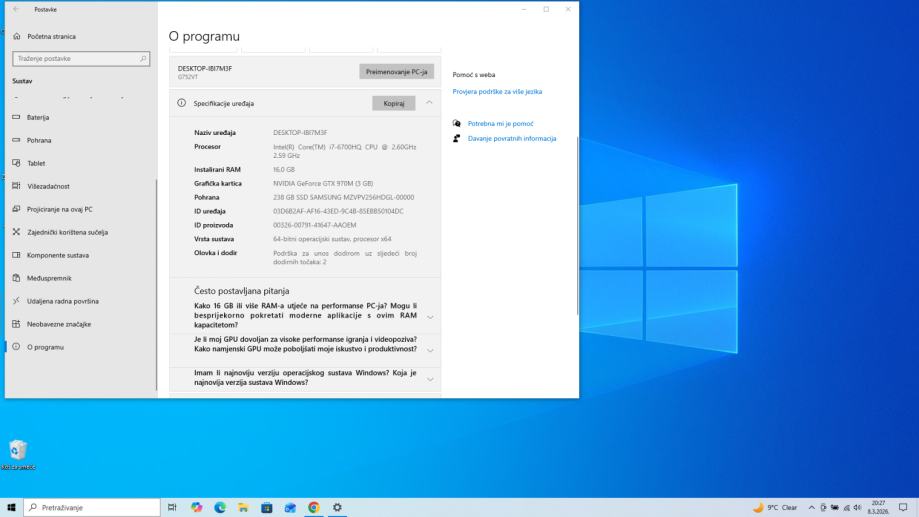Click the Settings gear on the taskbar
The width and height of the screenshot is (919, 517).
pos(337,507)
